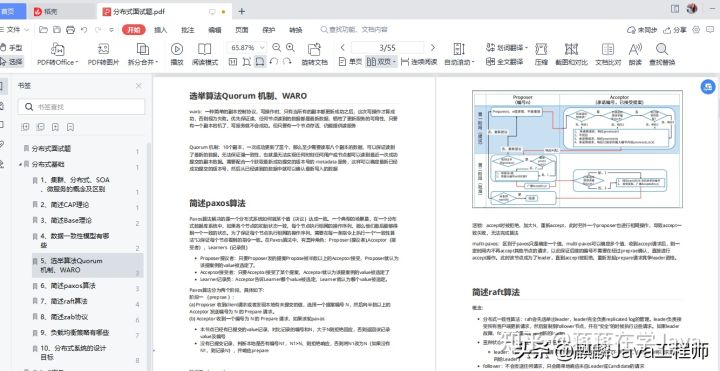This screenshot has width=720, height=371.
Task: Open the 批注 ribbon tab
Action: (x=188, y=30)
